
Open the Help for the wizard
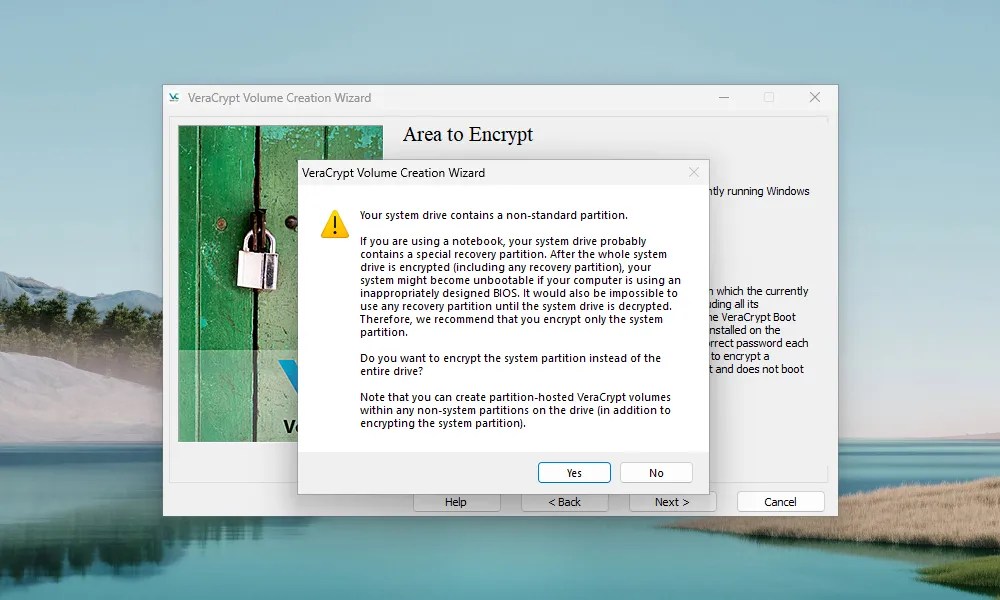click(x=457, y=501)
